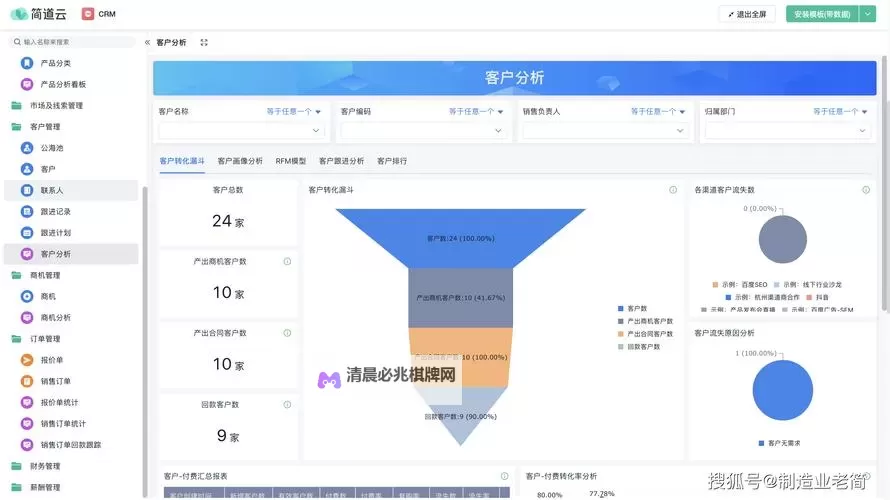Open 商机分析 dashboard
Screen dimensions: 890x500
pos(55,318)
